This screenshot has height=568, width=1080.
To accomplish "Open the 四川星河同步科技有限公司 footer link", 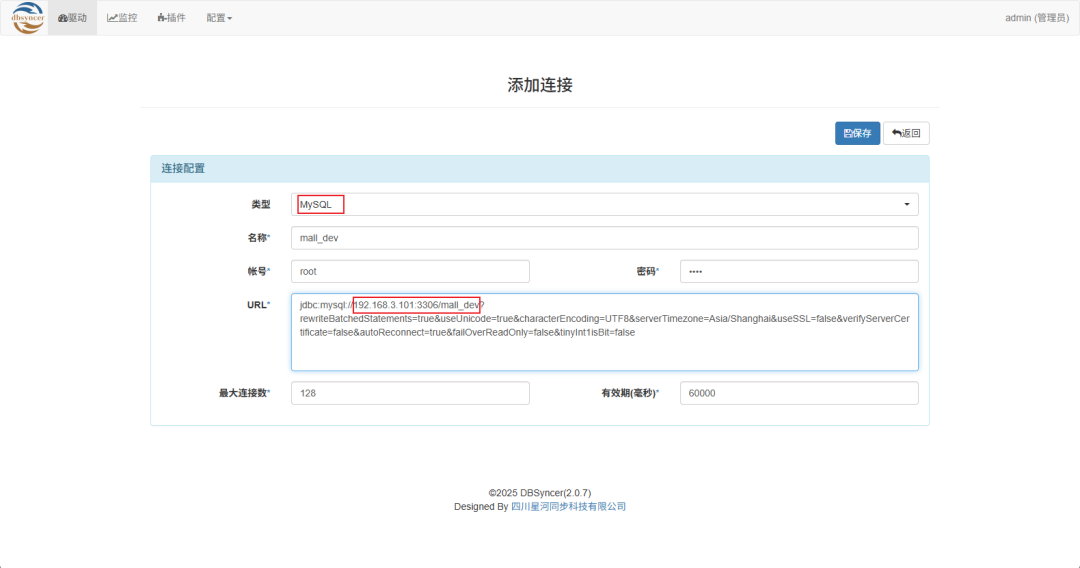I will tap(568, 507).
